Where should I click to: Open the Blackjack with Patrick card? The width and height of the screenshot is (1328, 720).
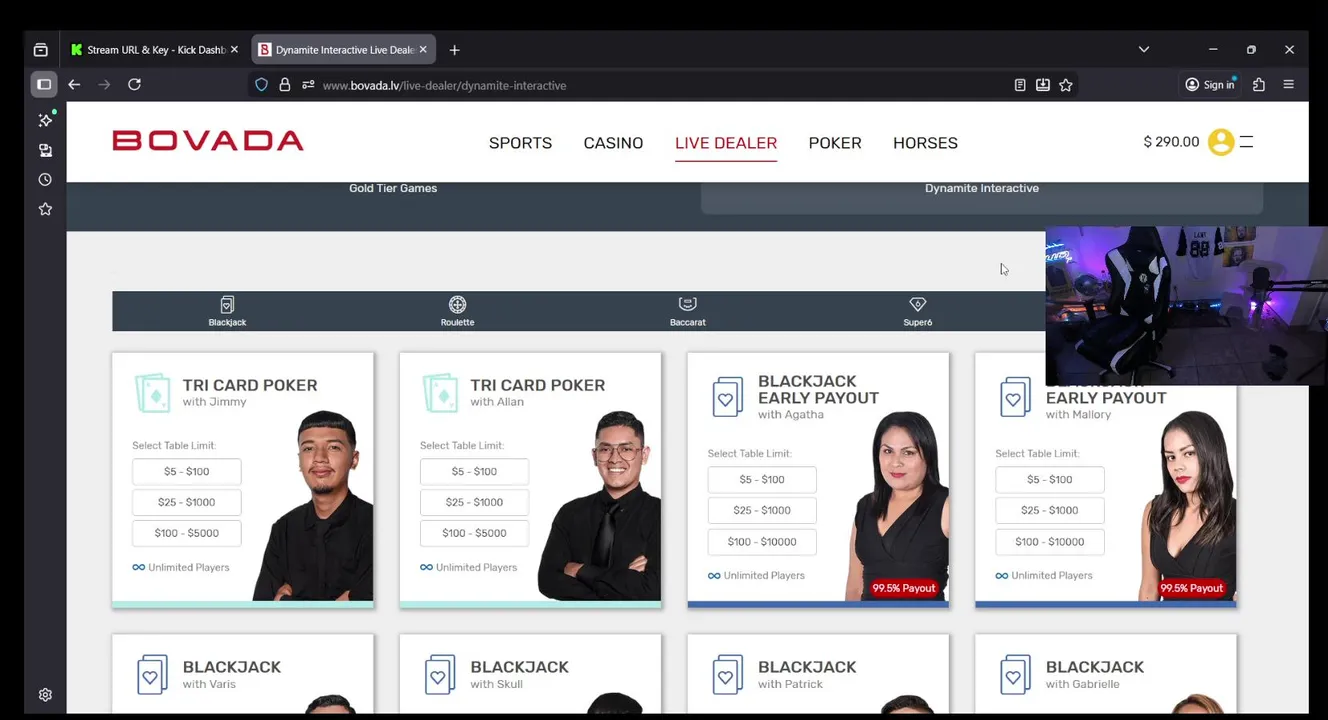point(818,675)
